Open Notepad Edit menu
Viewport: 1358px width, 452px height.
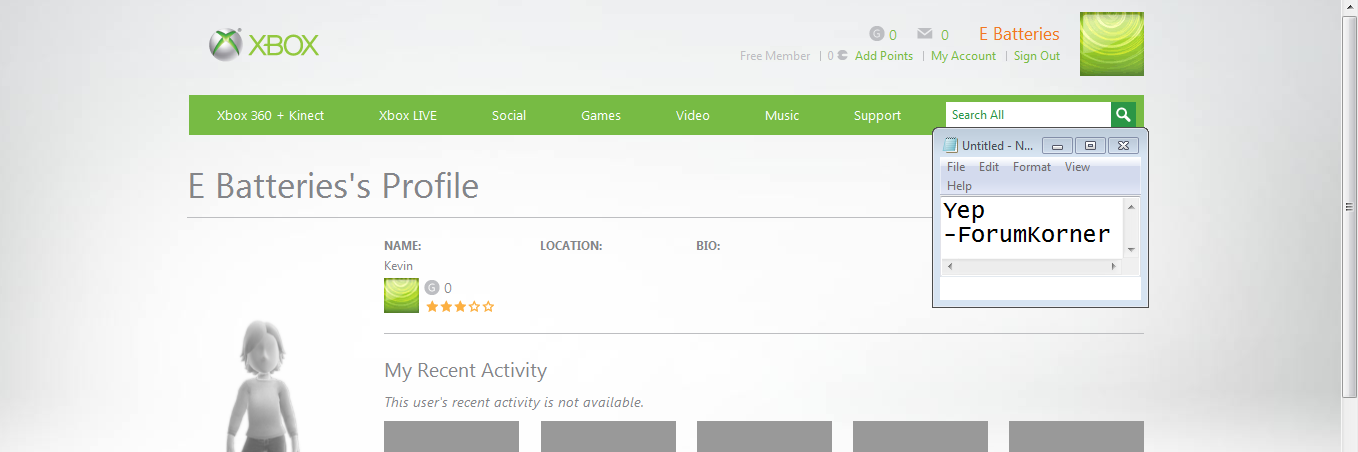(989, 167)
